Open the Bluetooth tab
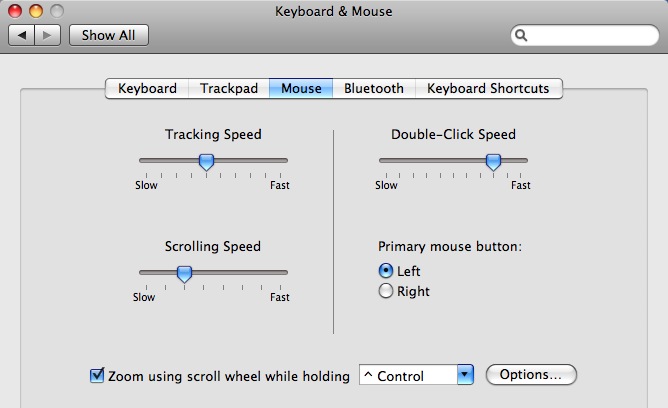Viewport: 668px width, 408px height. click(x=374, y=89)
